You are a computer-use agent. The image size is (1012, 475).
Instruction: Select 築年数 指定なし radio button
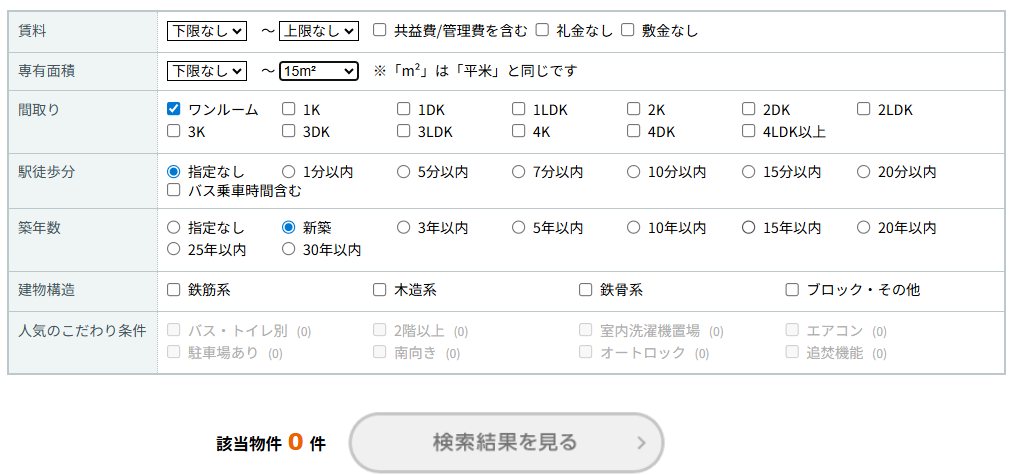click(x=174, y=227)
